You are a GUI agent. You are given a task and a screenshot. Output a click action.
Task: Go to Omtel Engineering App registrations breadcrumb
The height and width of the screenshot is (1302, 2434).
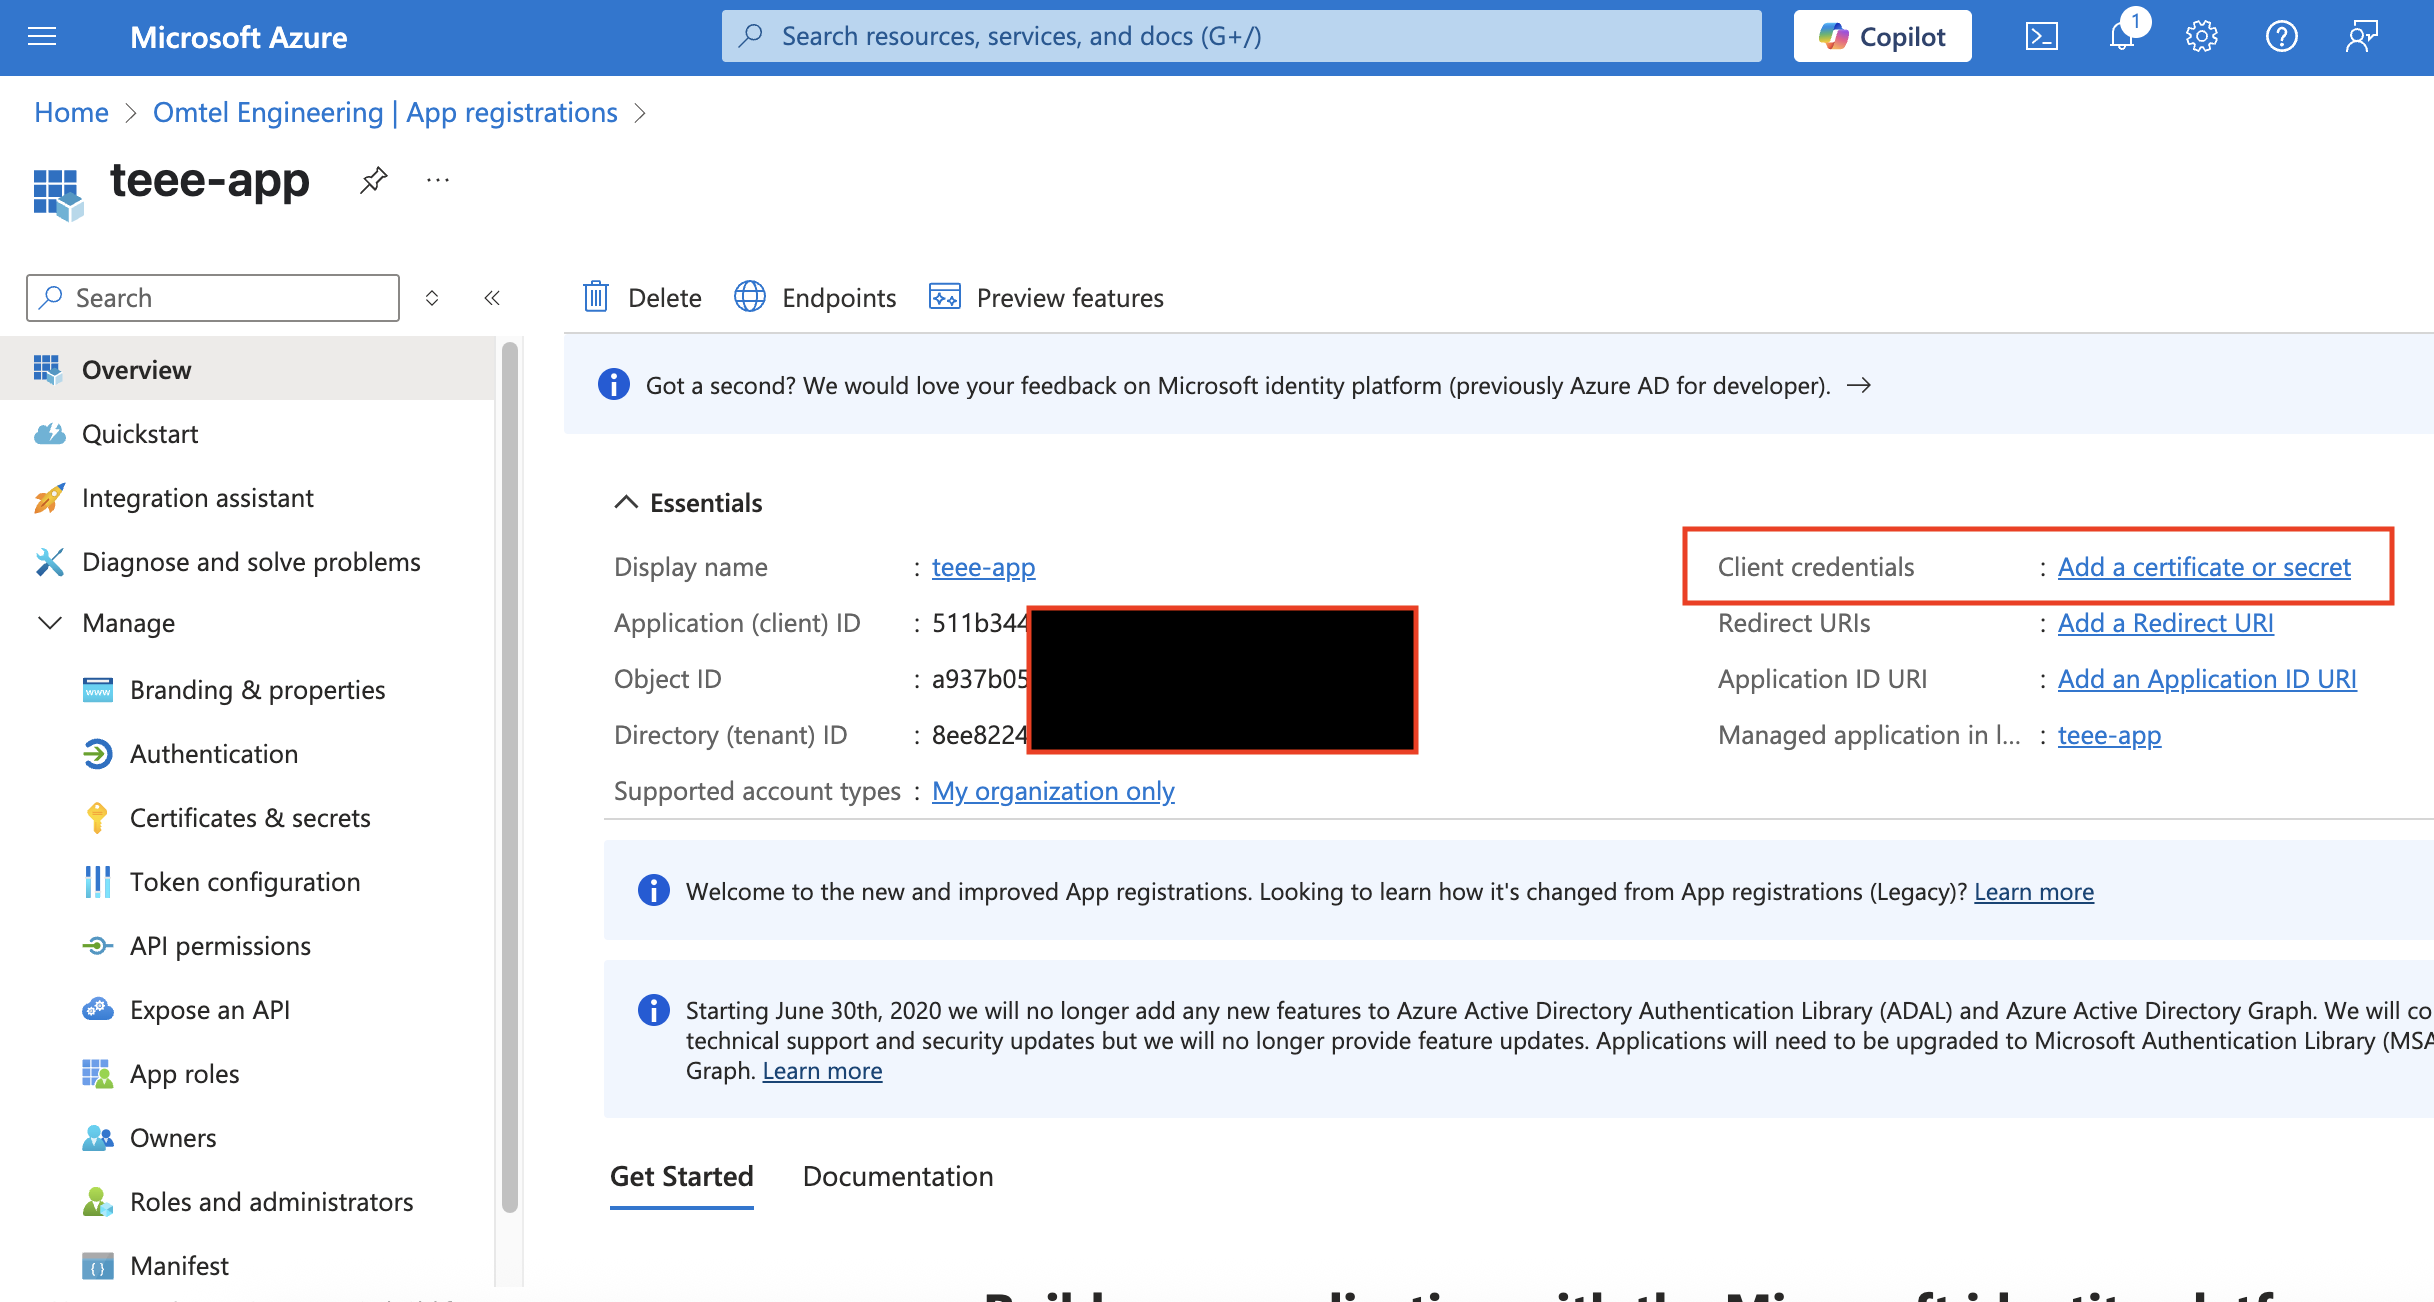click(385, 112)
